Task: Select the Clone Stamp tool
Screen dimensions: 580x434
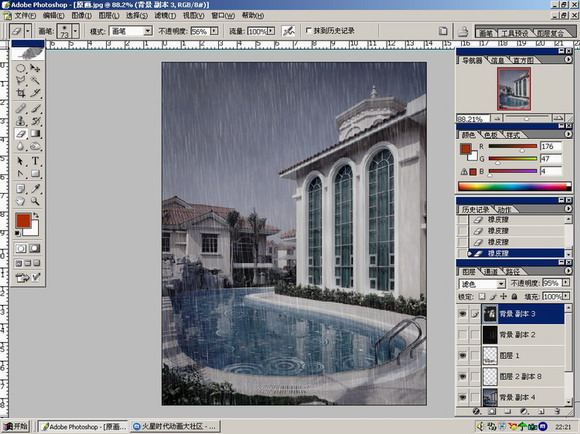Action: point(21,121)
